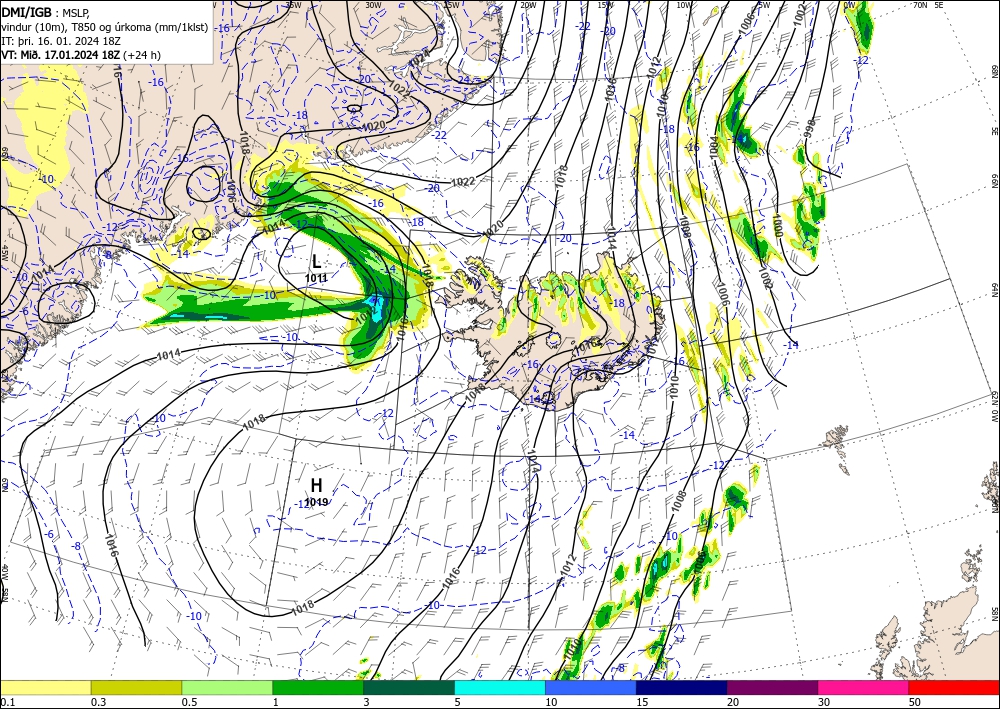Click the '998' isobar label

[810, 128]
